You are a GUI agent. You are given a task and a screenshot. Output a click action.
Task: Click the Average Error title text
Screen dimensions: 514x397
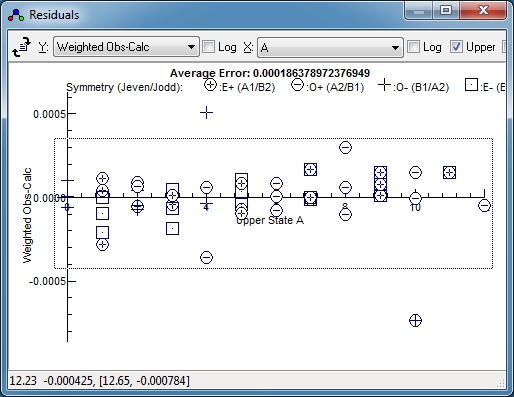coord(270,73)
